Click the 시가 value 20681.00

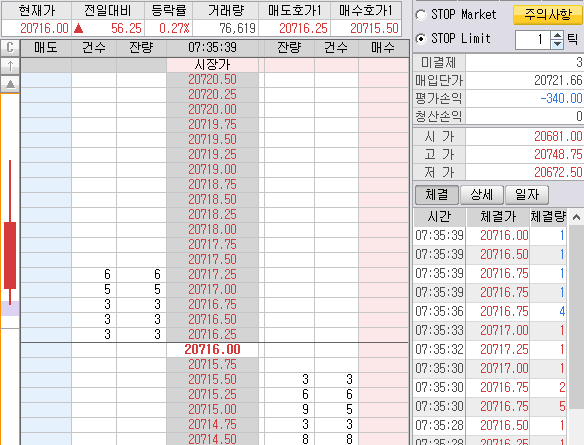[558, 136]
